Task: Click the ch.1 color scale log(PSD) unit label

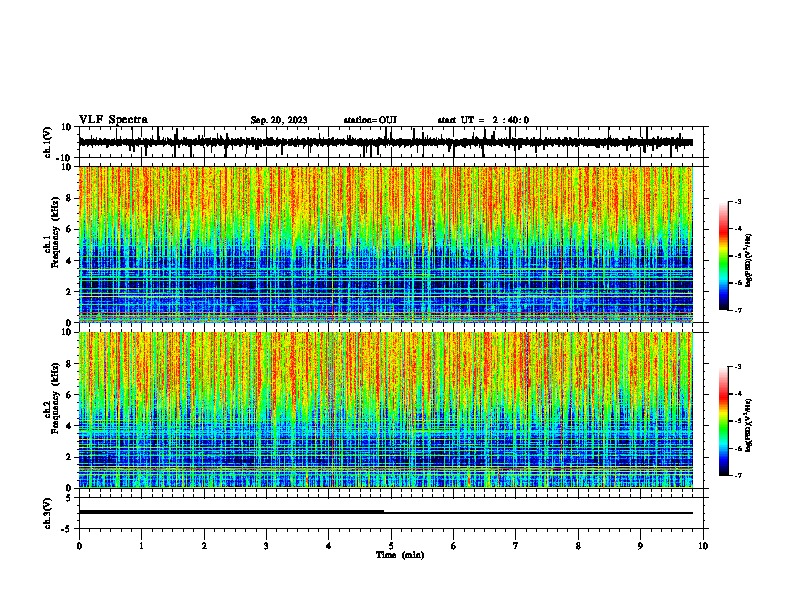Action: point(748,260)
